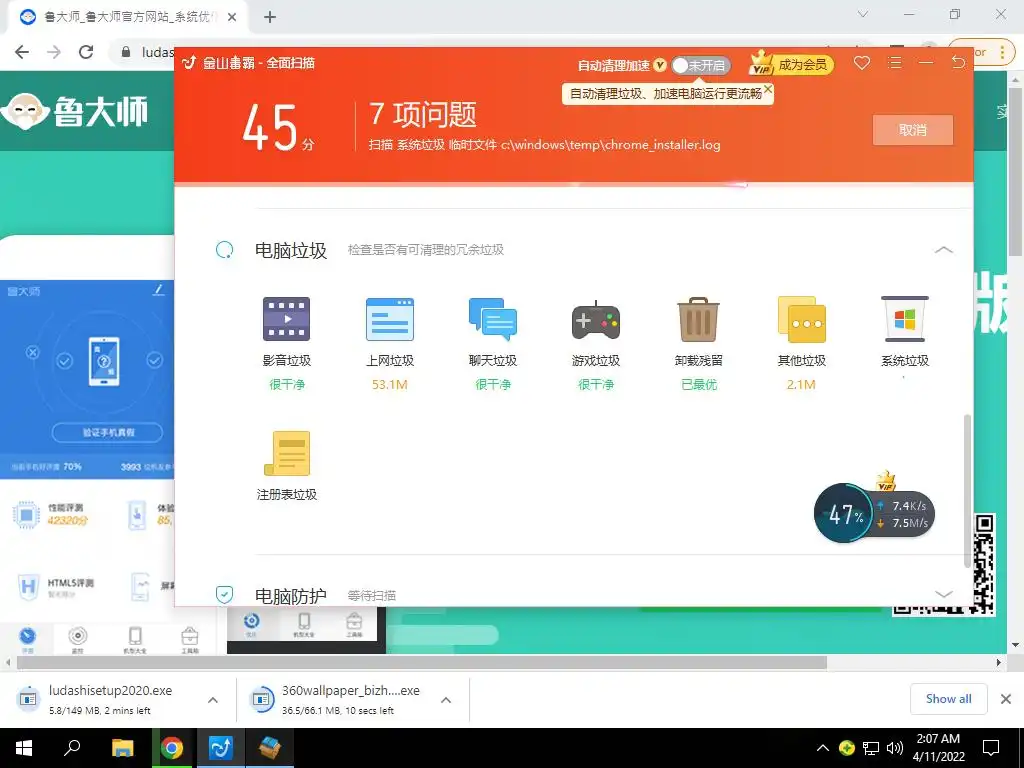Select the 卸载残留 trash bin icon
The width and height of the screenshot is (1024, 768).
(x=698, y=319)
